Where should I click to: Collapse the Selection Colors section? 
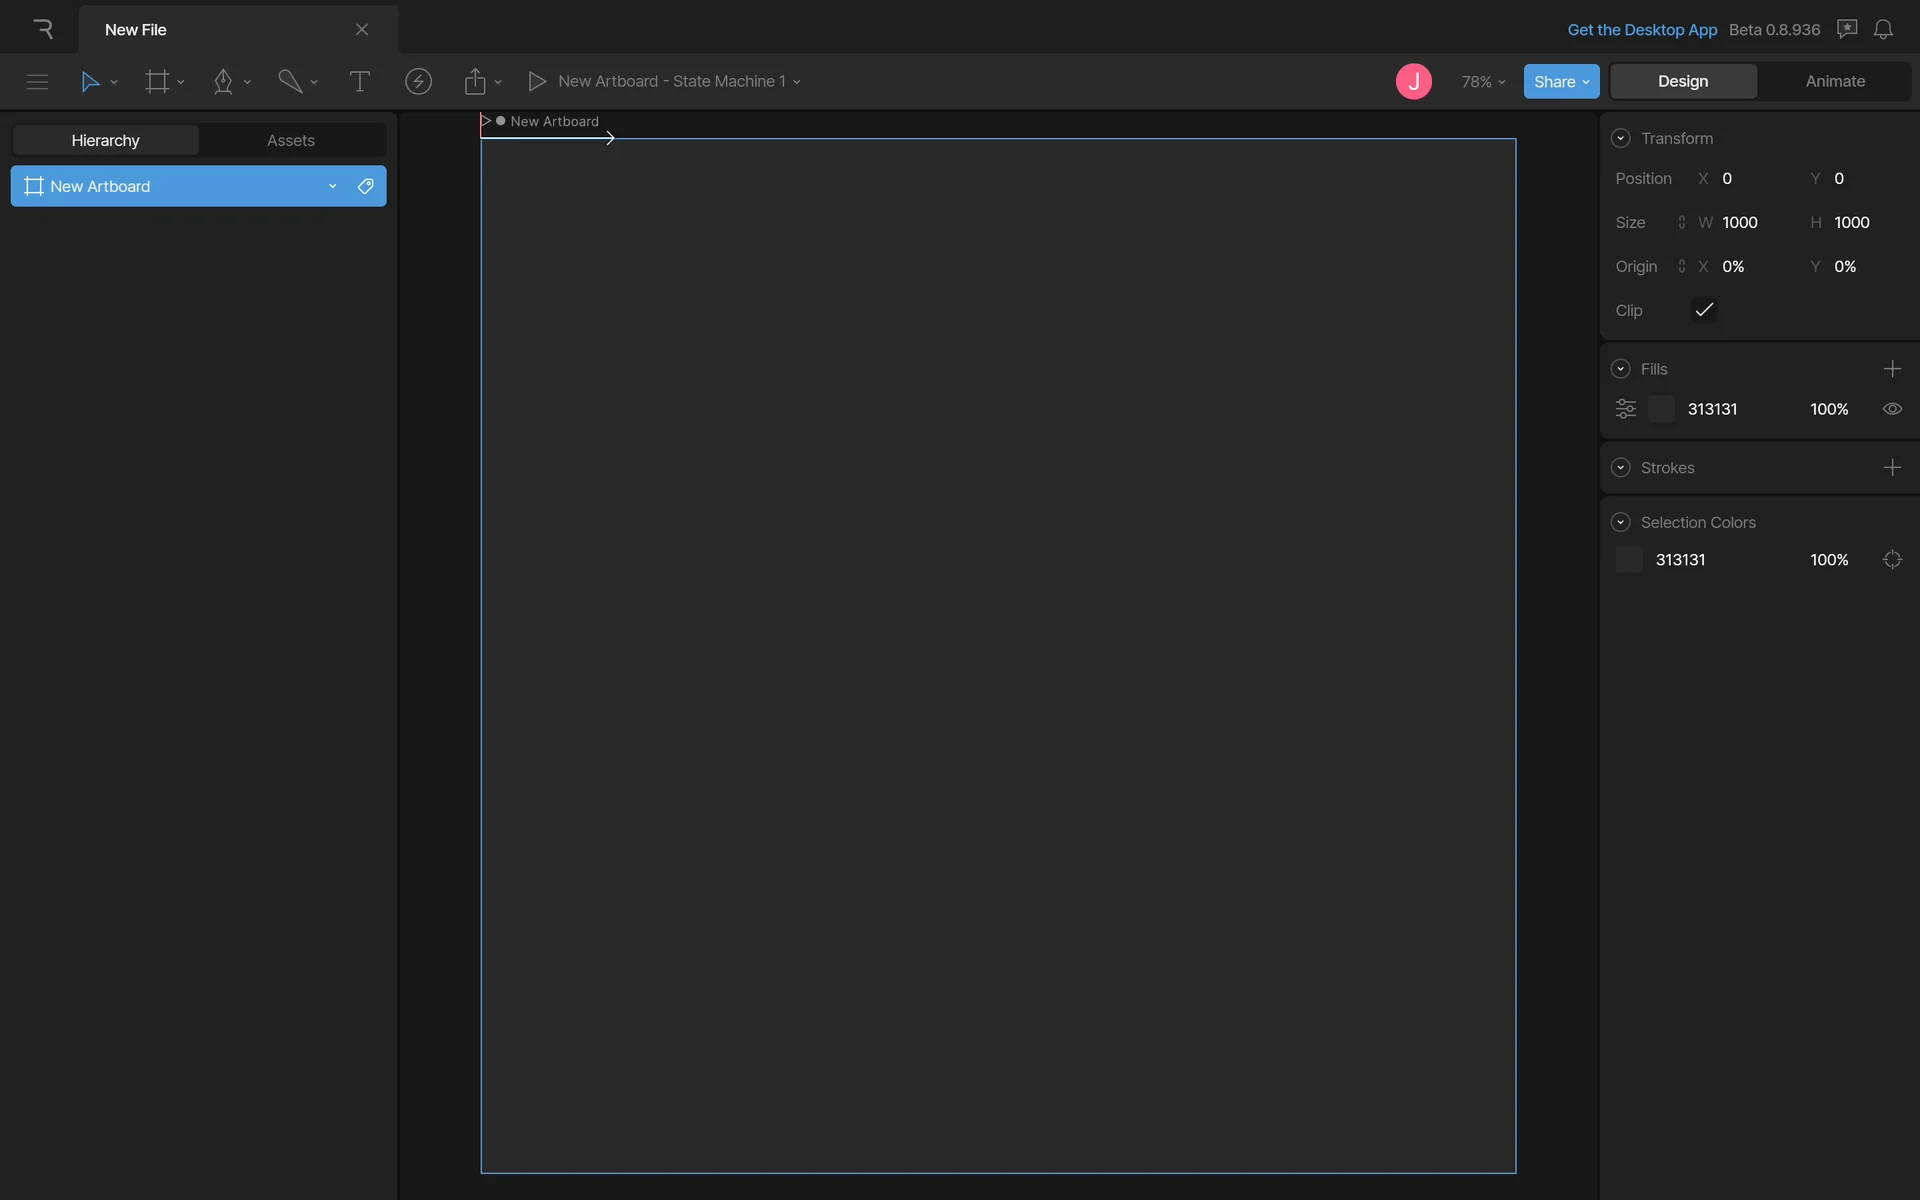click(1621, 523)
